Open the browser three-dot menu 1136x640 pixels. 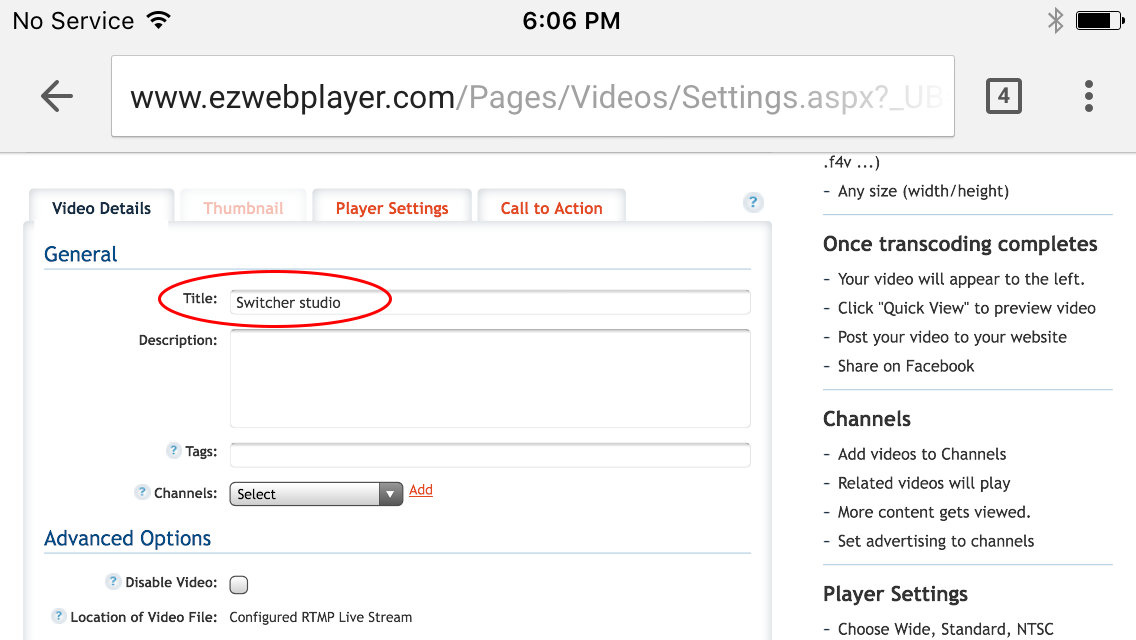(1088, 96)
